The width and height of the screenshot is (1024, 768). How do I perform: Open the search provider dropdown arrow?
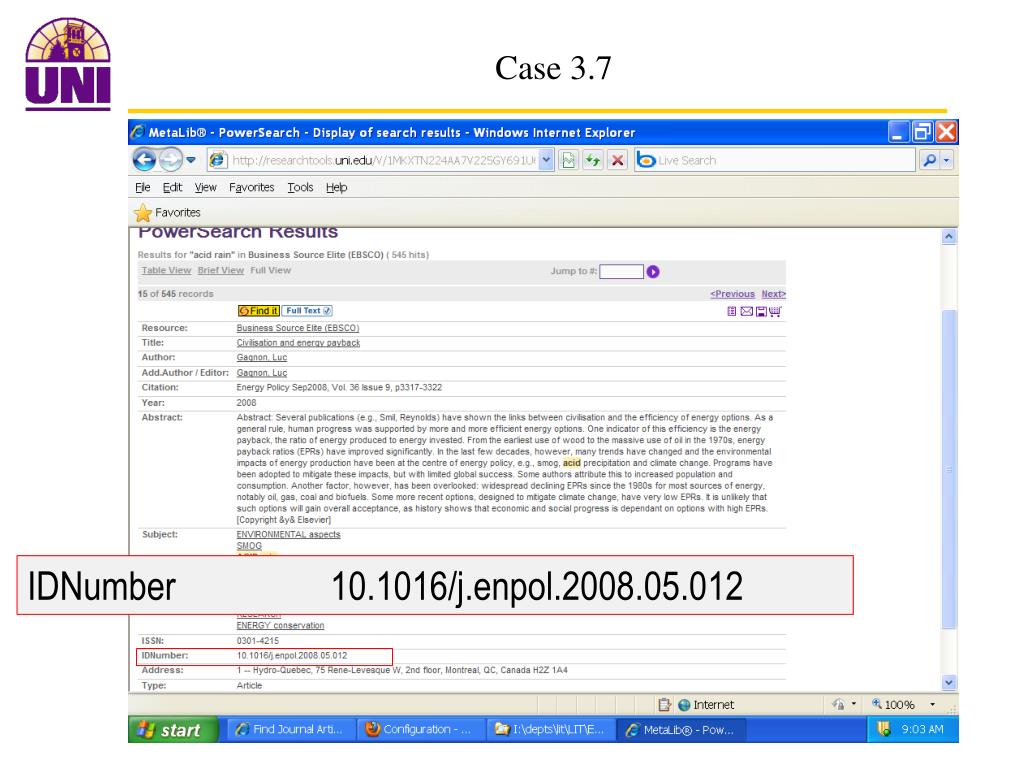click(946, 160)
